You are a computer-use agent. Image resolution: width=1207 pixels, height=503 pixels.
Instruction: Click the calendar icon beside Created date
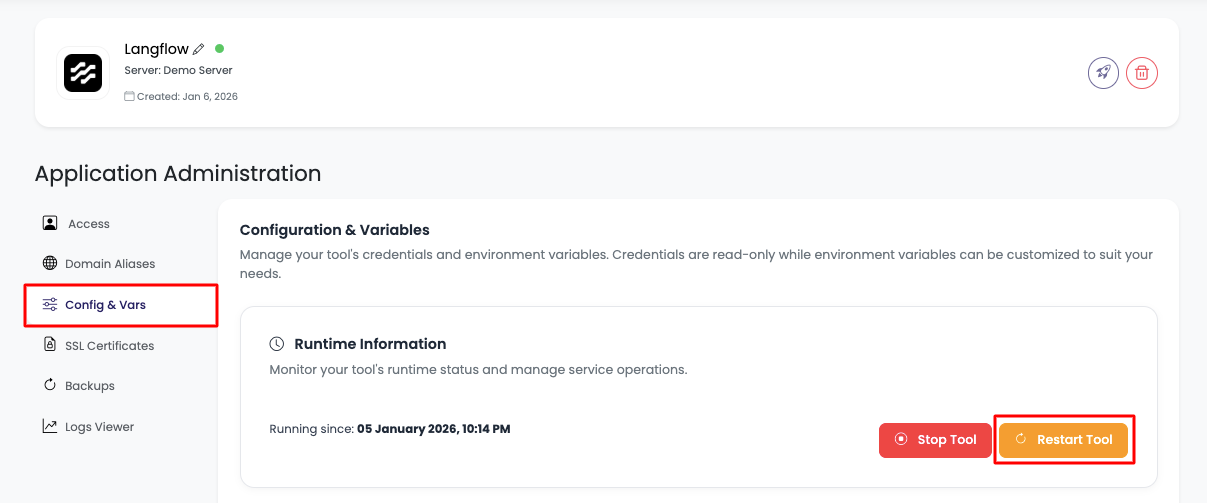pos(129,97)
